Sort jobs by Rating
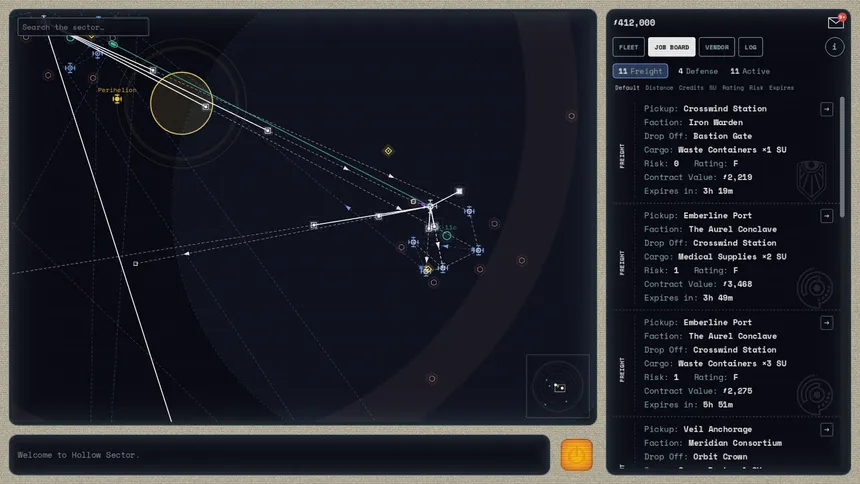860x484 pixels. (x=733, y=88)
